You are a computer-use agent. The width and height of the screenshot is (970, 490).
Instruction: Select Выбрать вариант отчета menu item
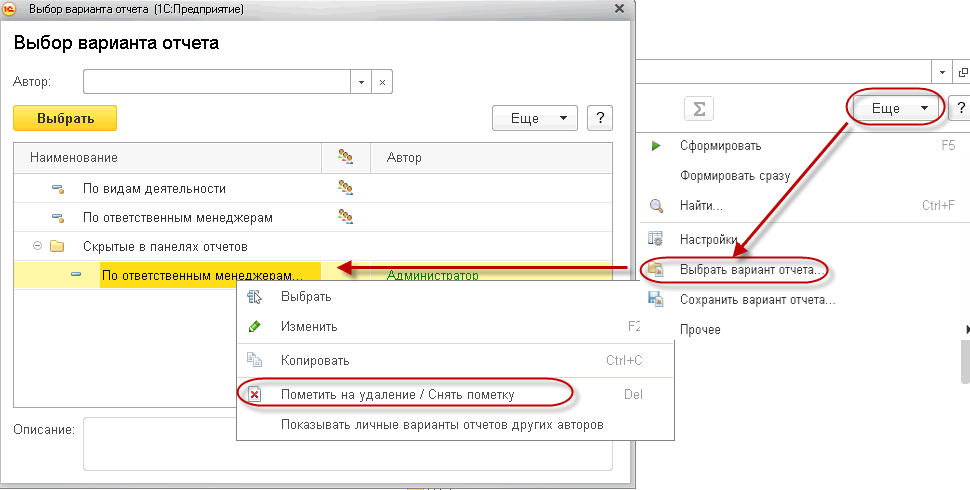coord(751,270)
